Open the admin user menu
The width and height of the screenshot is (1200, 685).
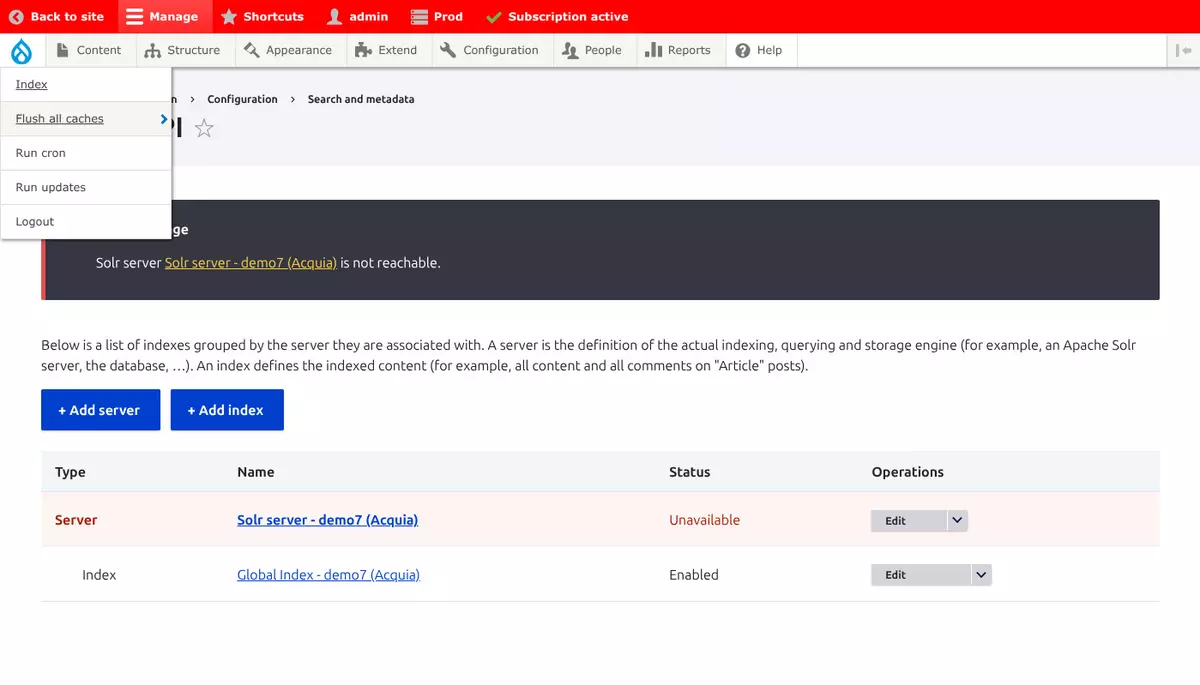click(357, 17)
